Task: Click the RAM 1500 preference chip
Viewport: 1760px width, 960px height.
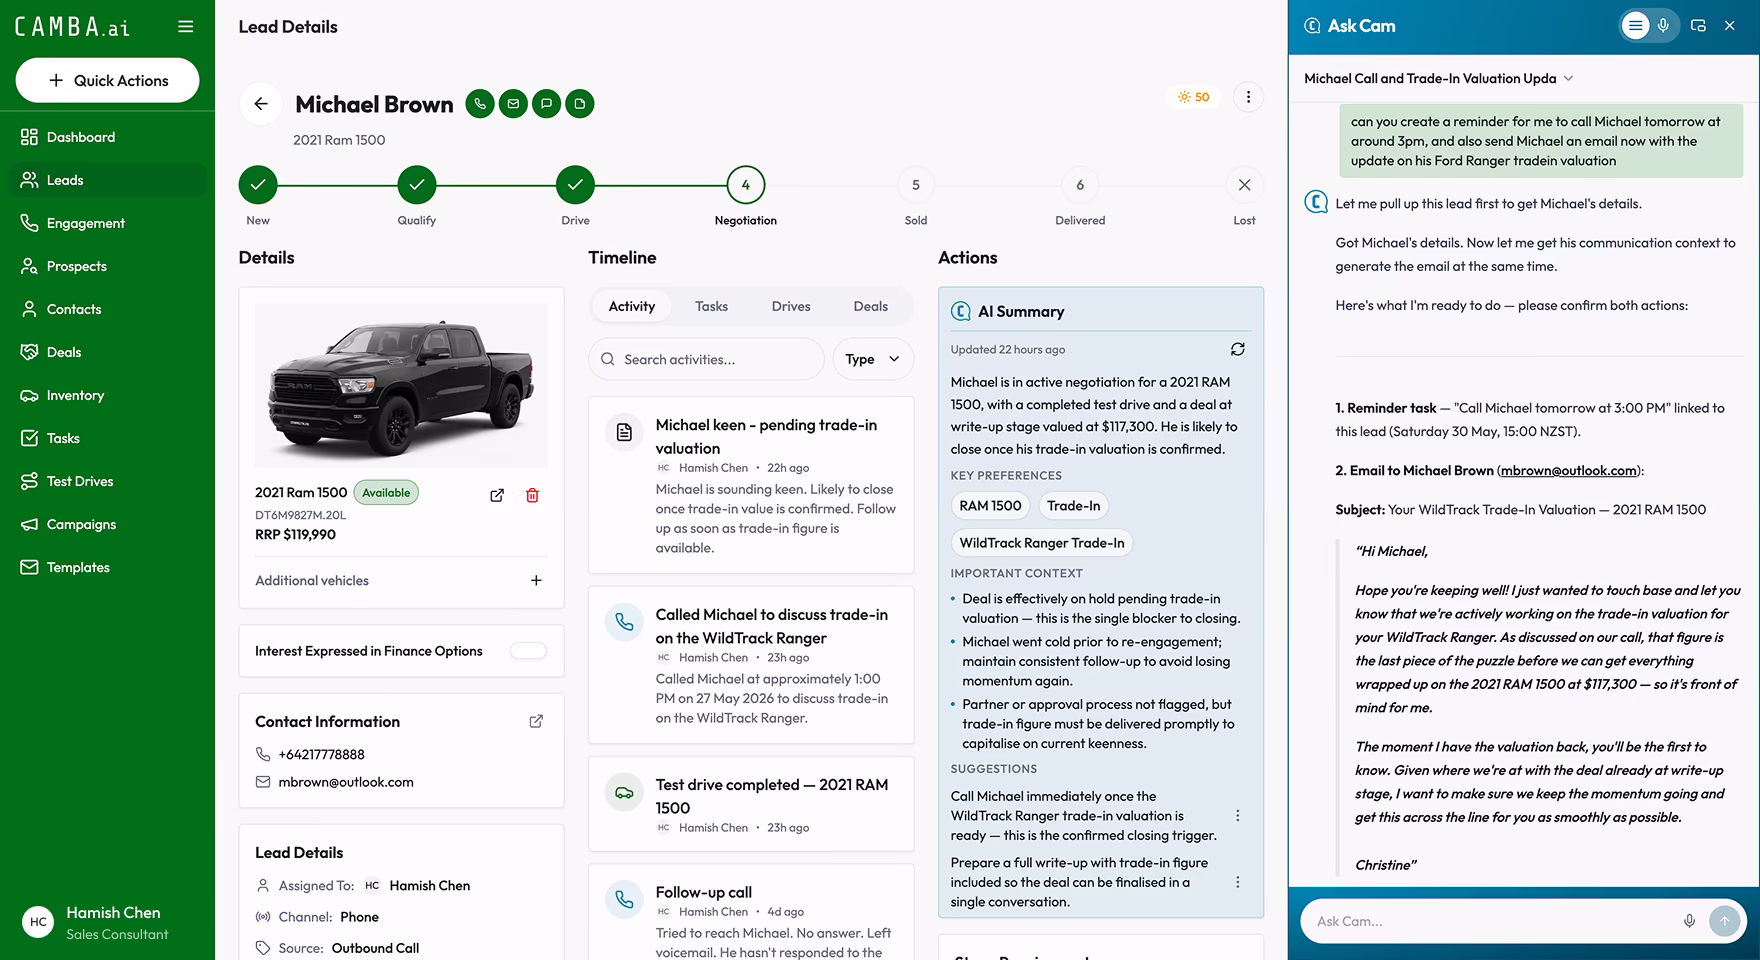Action: point(990,506)
